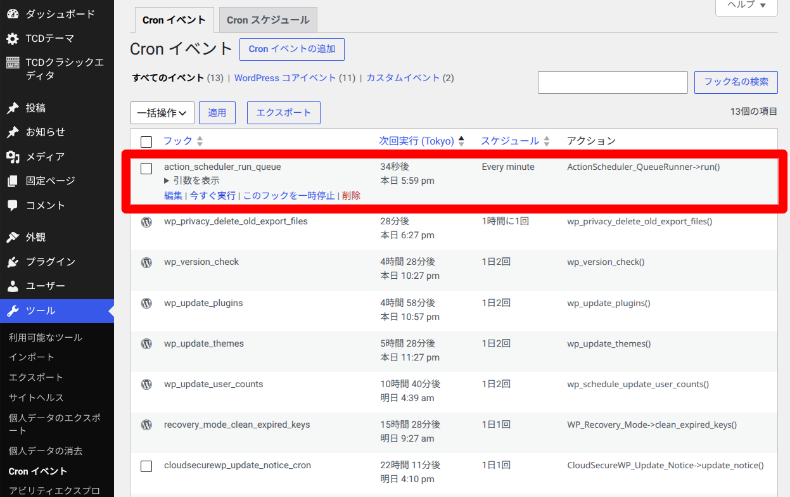790x497 pixels.
Task: Click the プラグイン plug icon
Action: pyautogui.click(x=13, y=262)
